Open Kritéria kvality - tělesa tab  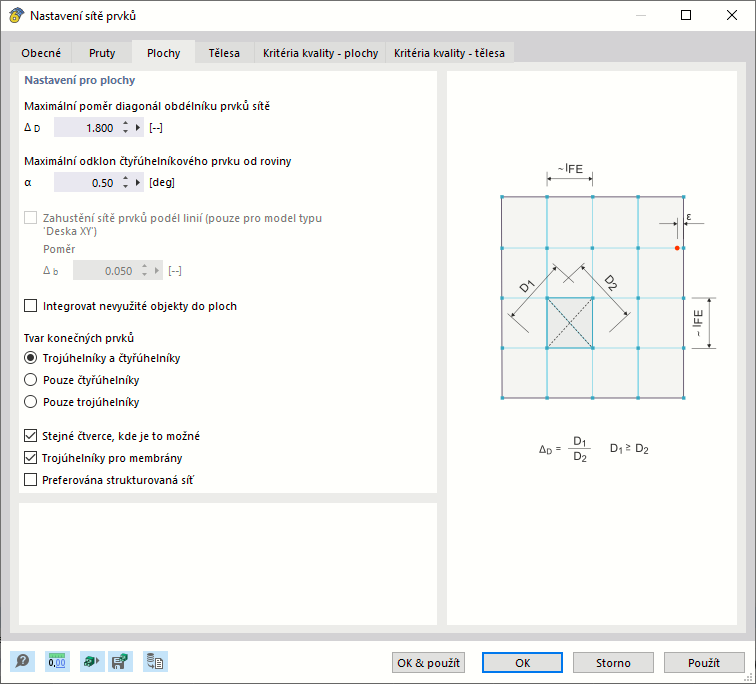[449, 53]
